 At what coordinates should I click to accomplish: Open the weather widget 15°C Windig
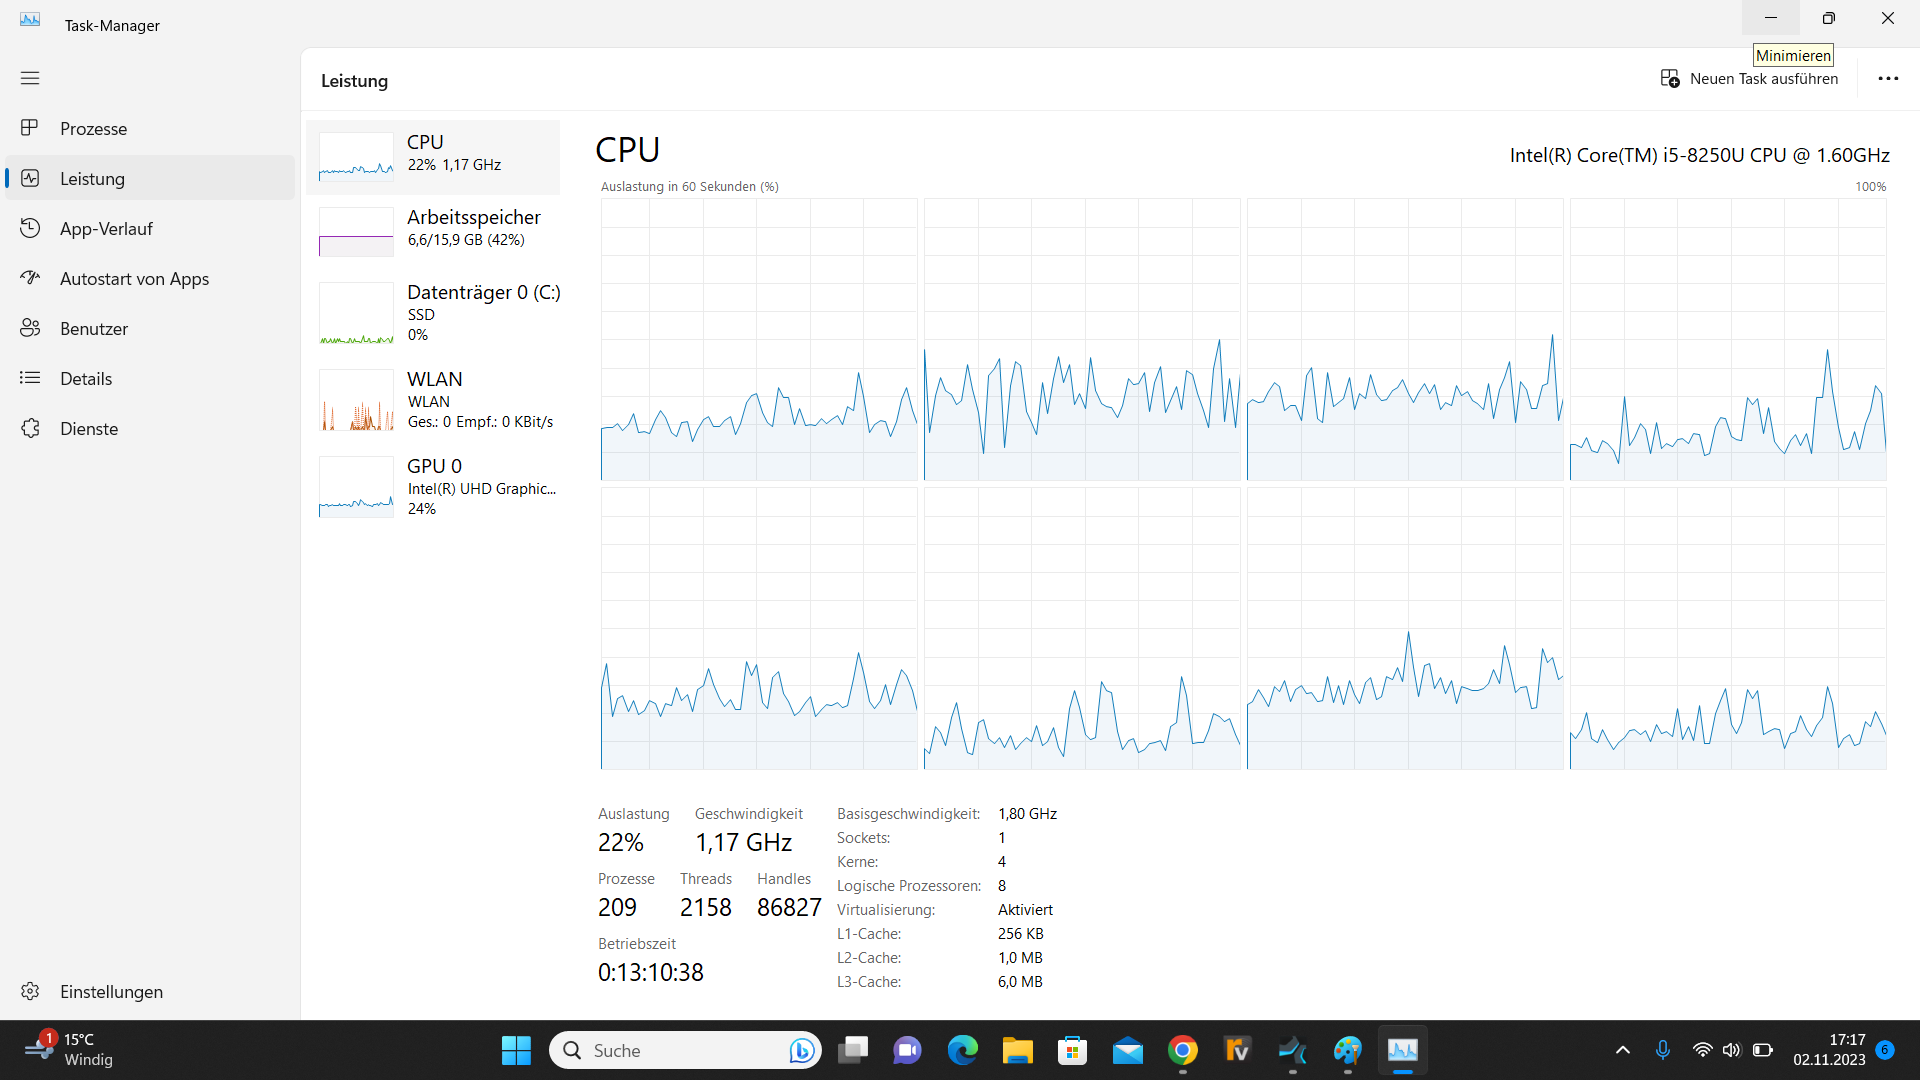[x=70, y=1050]
